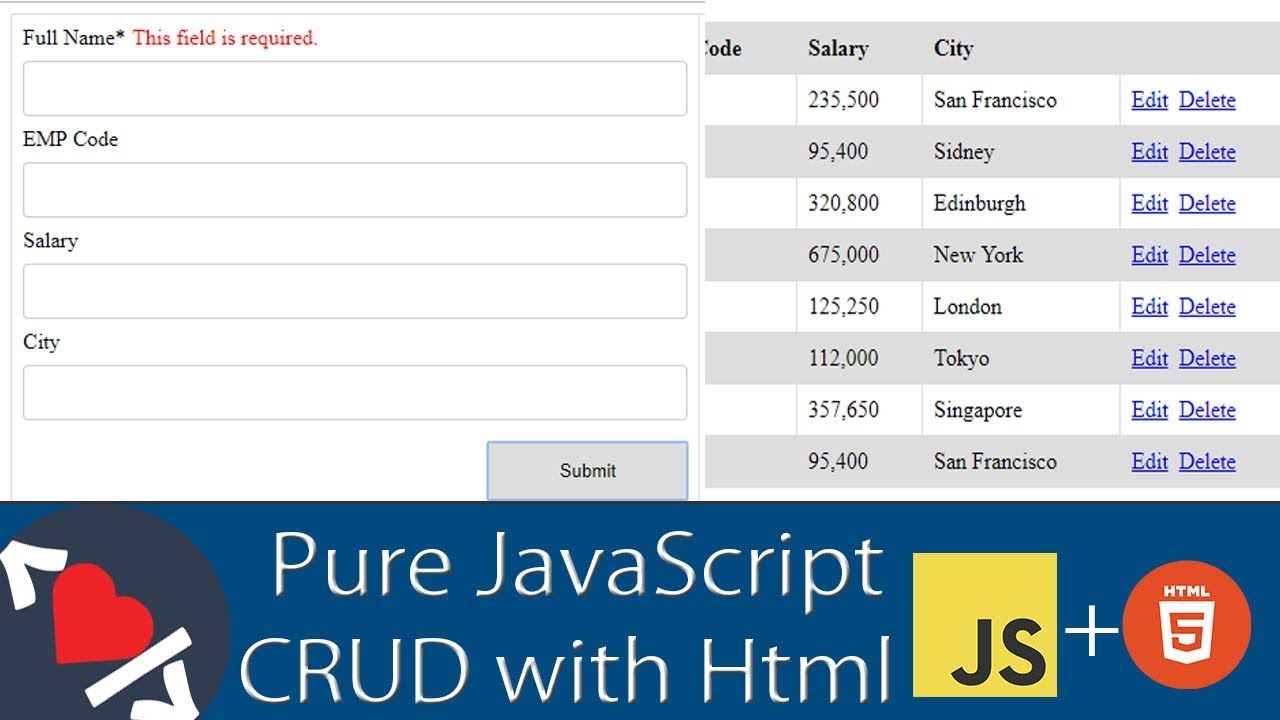The width and height of the screenshot is (1280, 720).
Task: Click the orange HTML5 logo
Action: pyautogui.click(x=1187, y=624)
